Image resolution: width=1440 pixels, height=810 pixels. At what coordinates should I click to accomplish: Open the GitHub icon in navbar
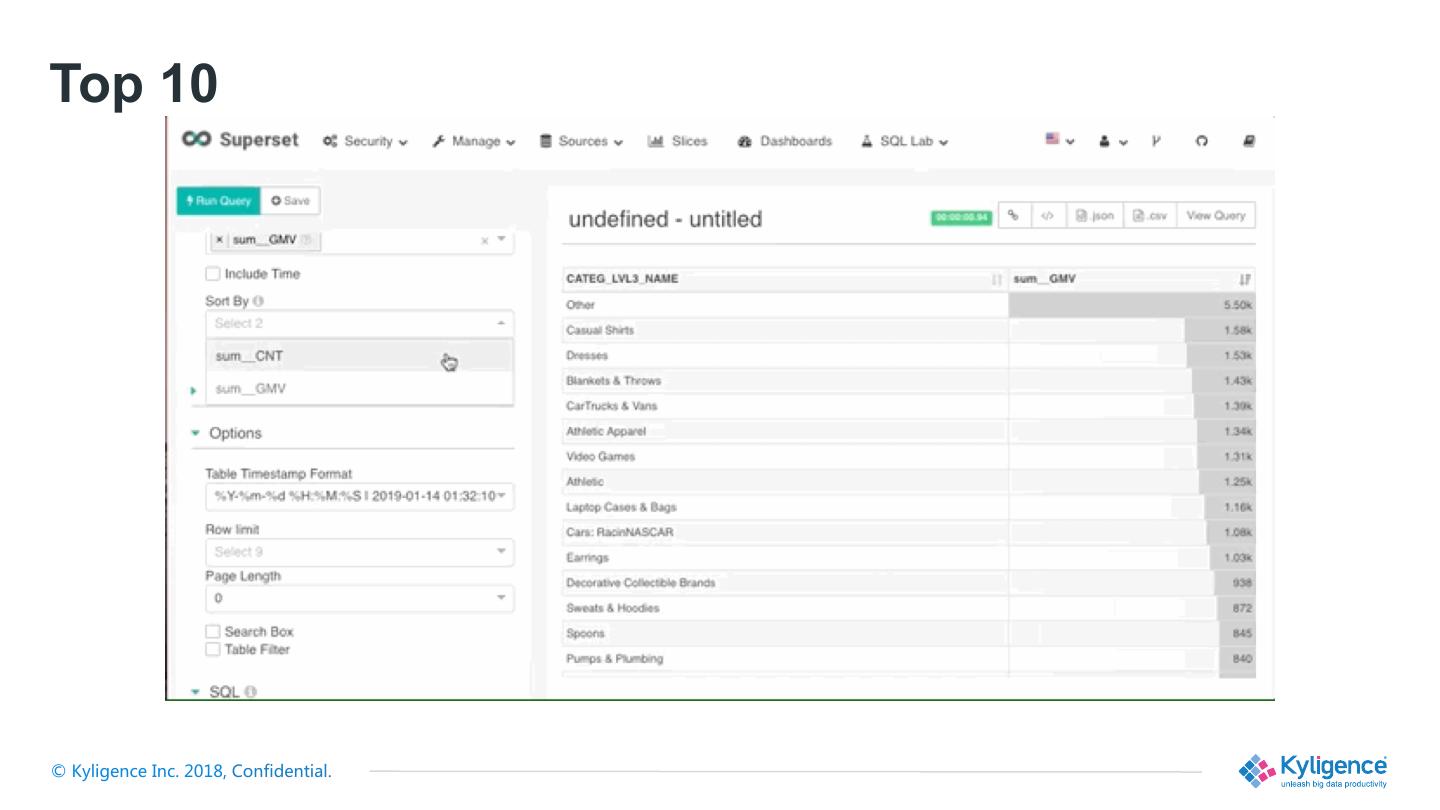1201,141
